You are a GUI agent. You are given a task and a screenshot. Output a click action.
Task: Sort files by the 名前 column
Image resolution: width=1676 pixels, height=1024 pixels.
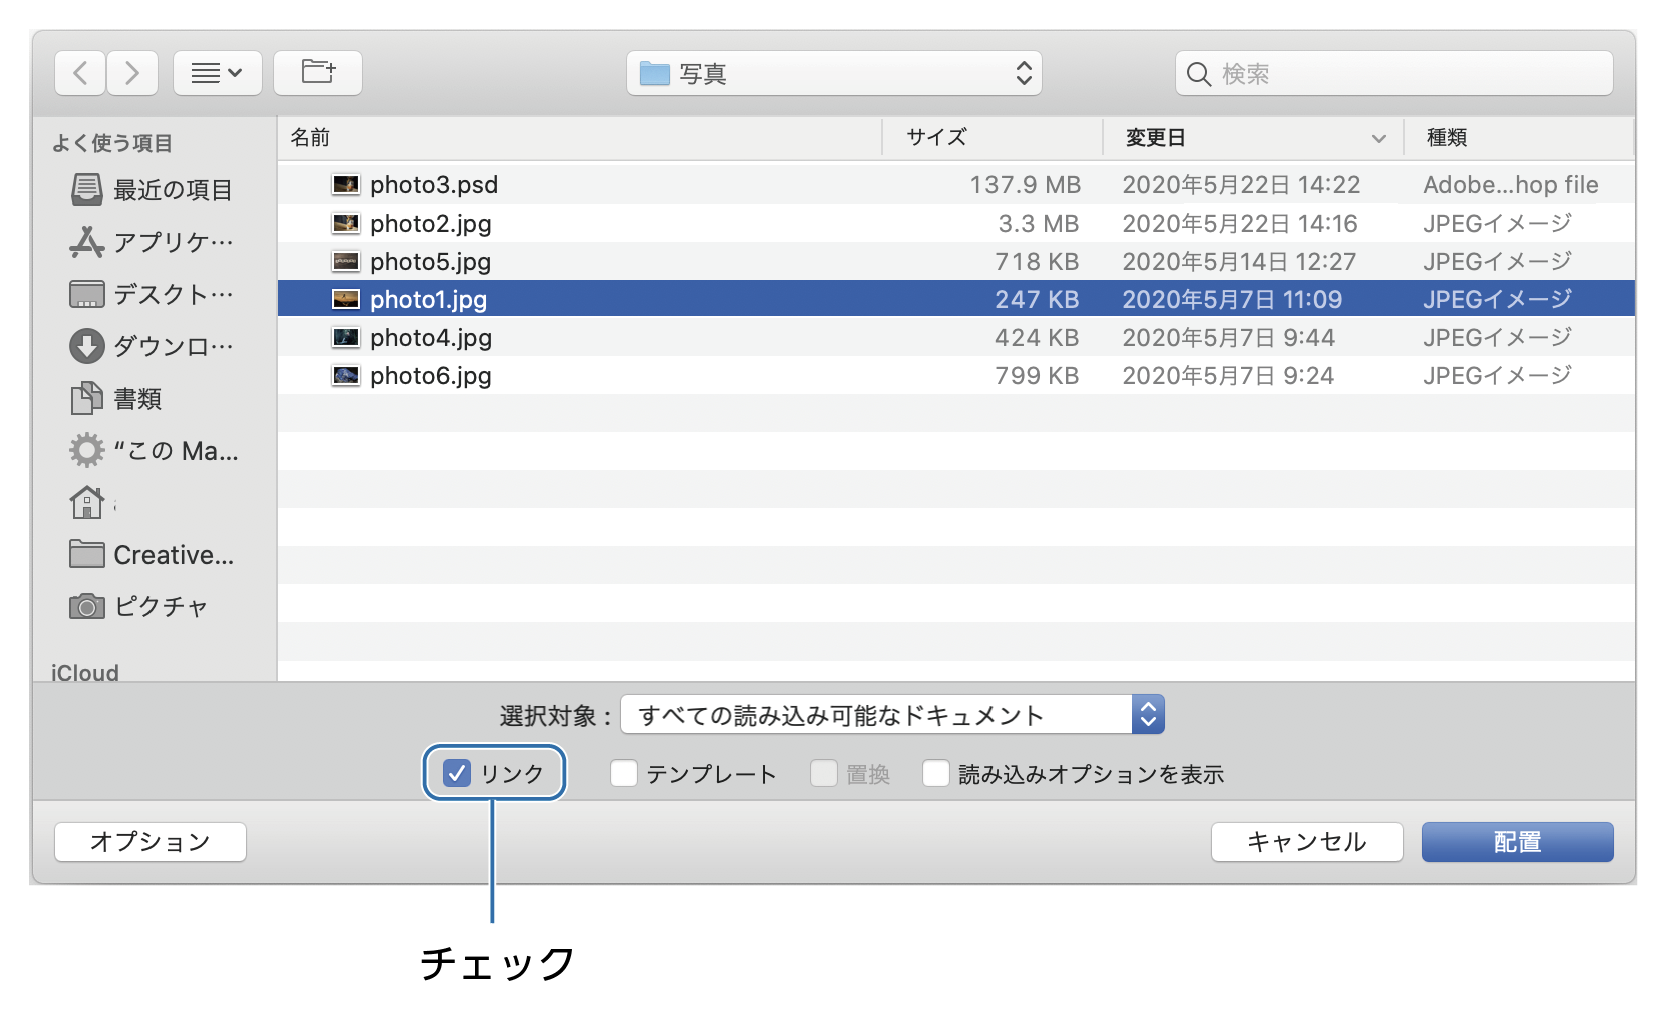tap(580, 137)
